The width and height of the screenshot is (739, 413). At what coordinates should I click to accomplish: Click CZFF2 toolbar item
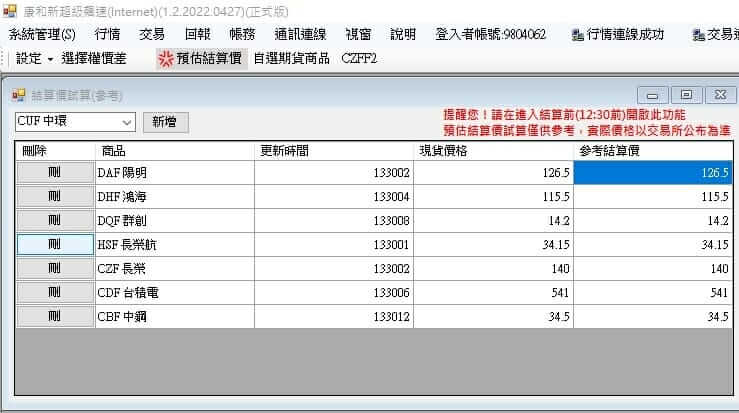click(x=359, y=58)
